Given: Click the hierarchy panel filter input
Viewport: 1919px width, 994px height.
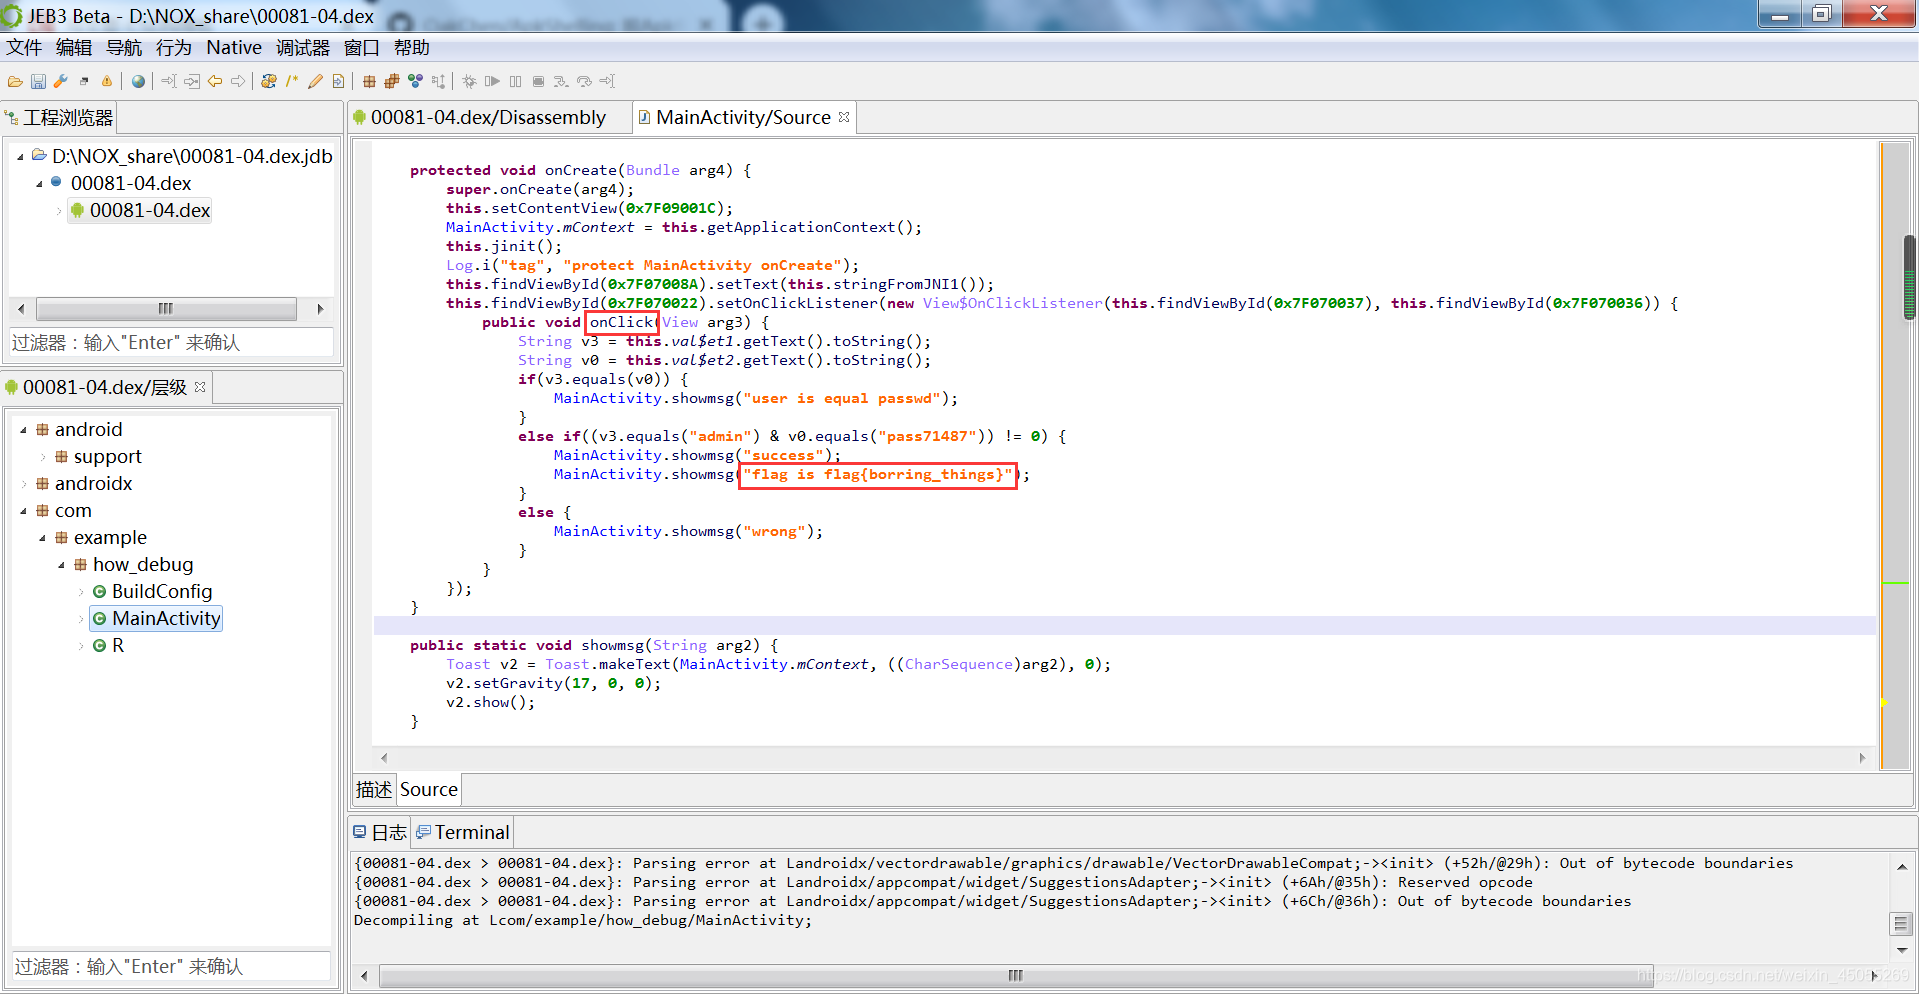Looking at the screenshot, I should 171,967.
